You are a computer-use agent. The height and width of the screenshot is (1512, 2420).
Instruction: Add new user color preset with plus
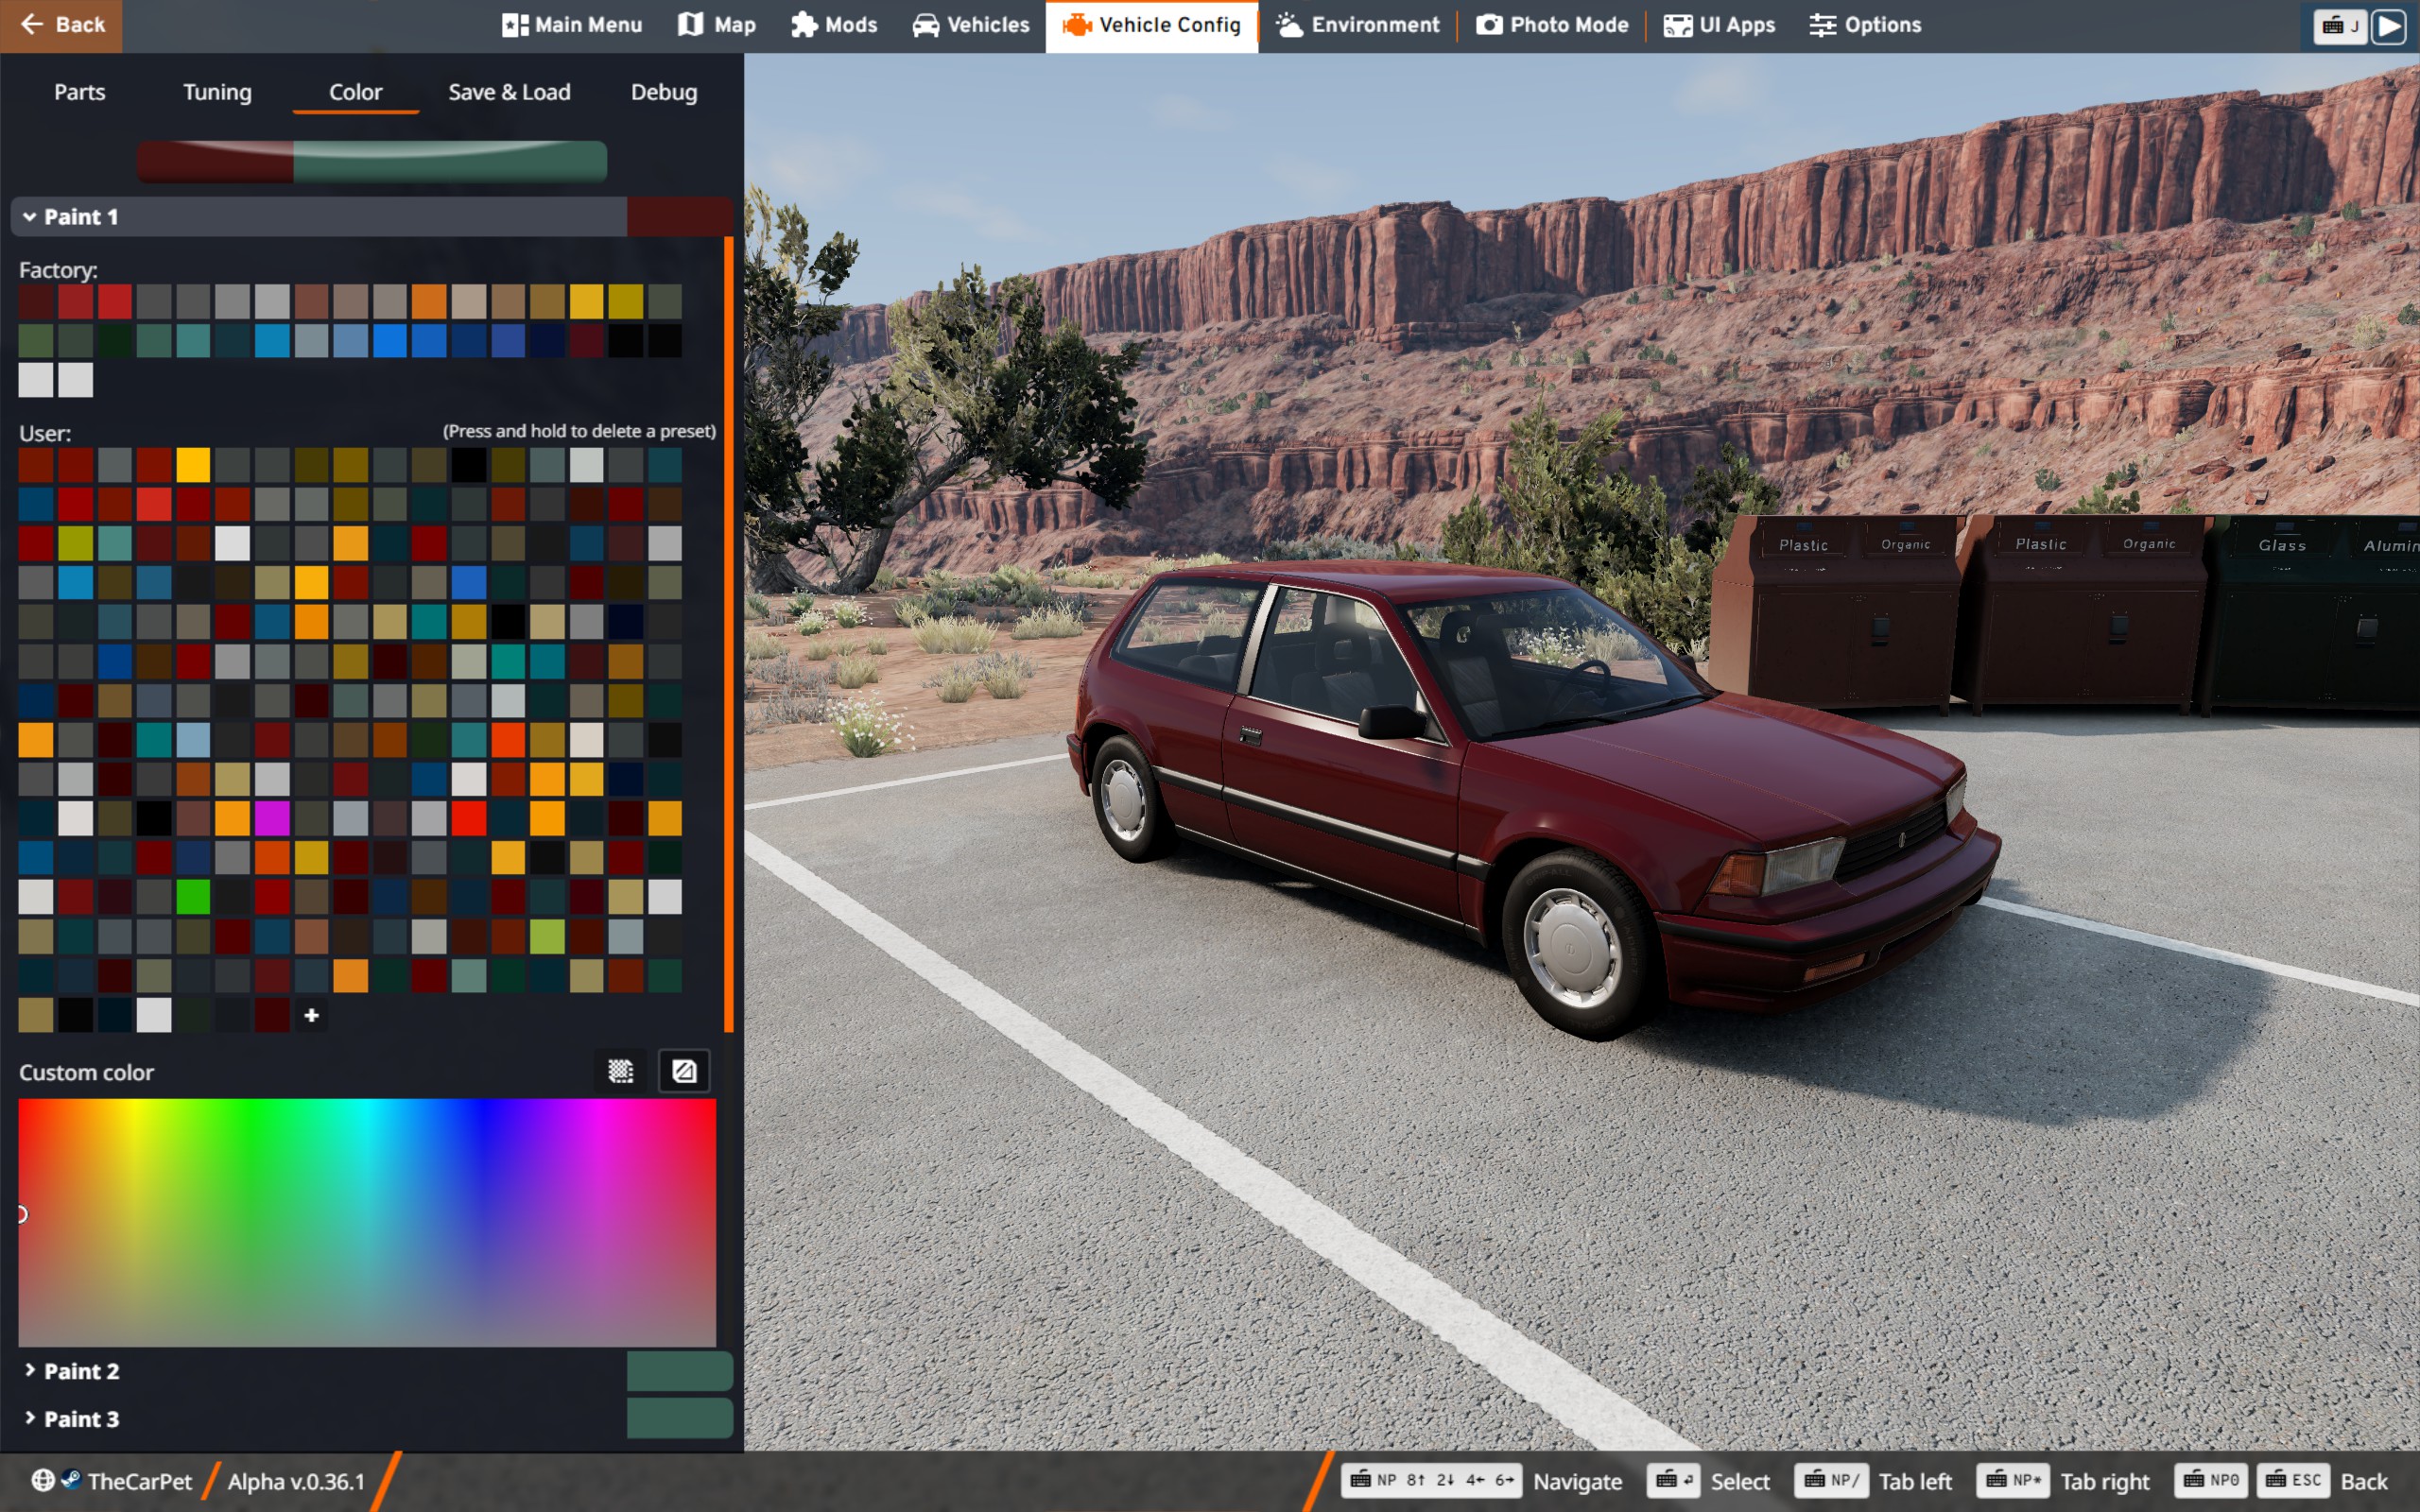pyautogui.click(x=311, y=1015)
